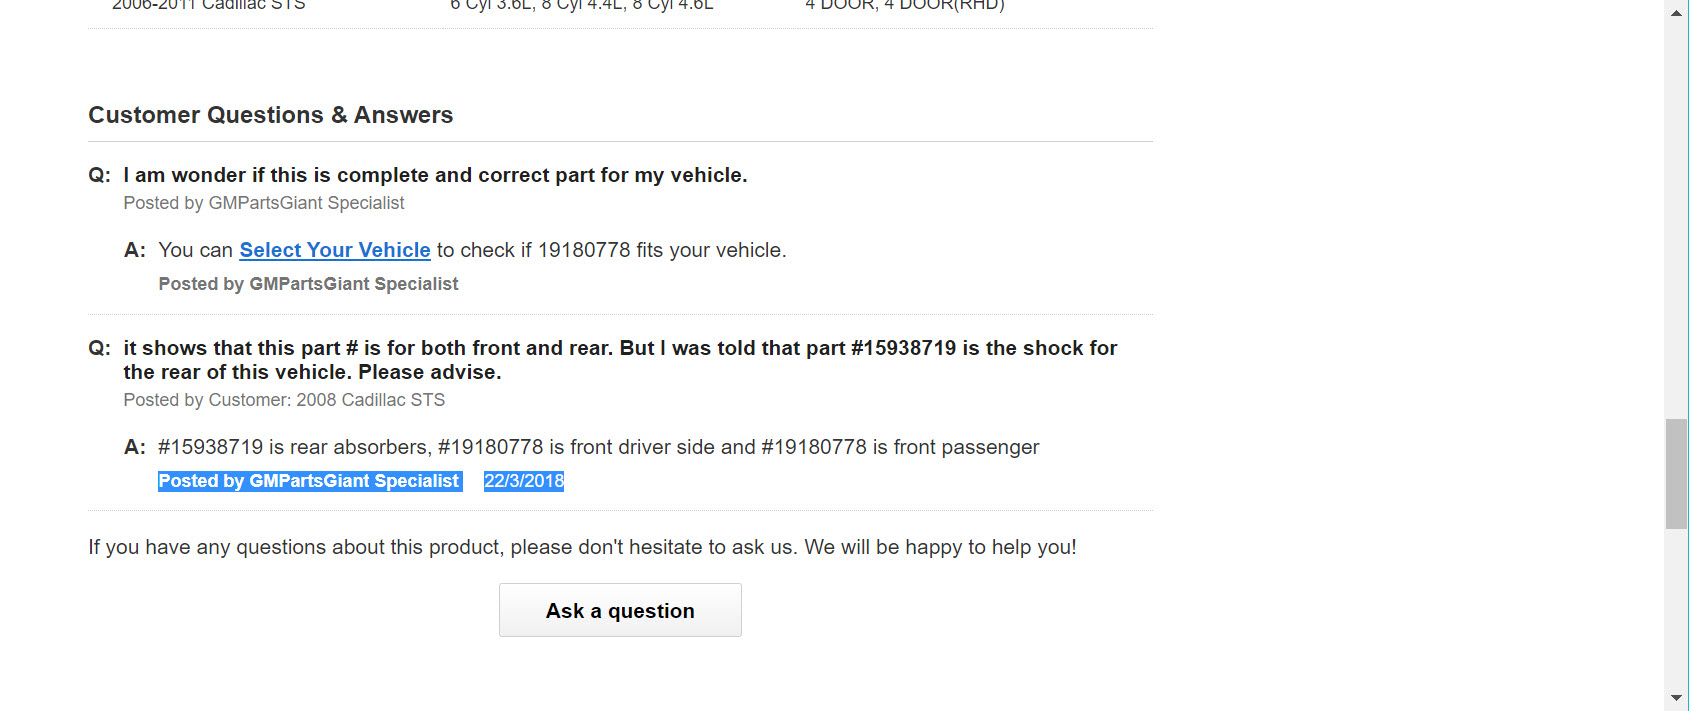Click the vertical scrollbar thumb
The image size is (1689, 711).
point(1676,474)
